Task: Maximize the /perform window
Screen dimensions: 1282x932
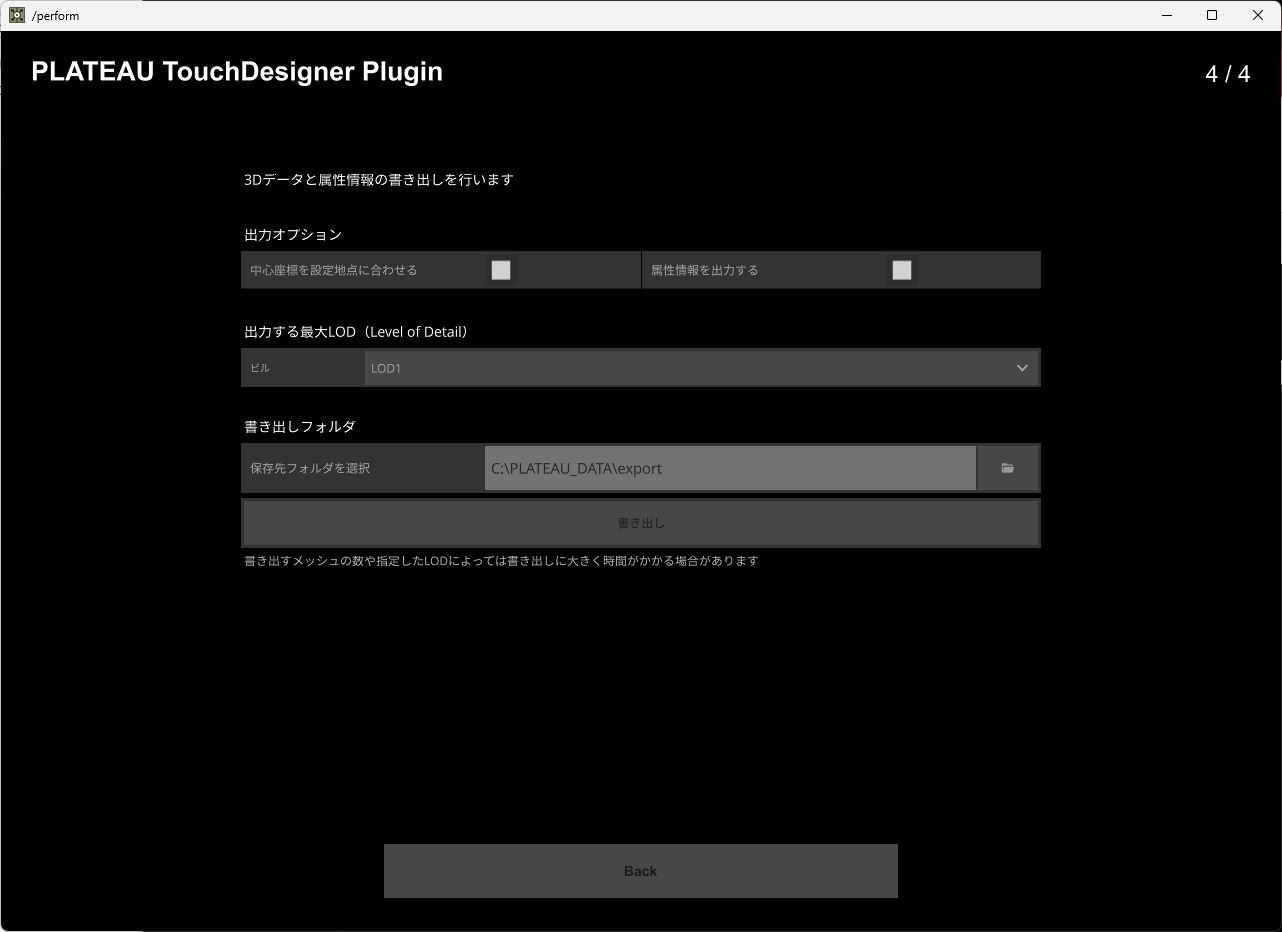Action: point(1212,15)
